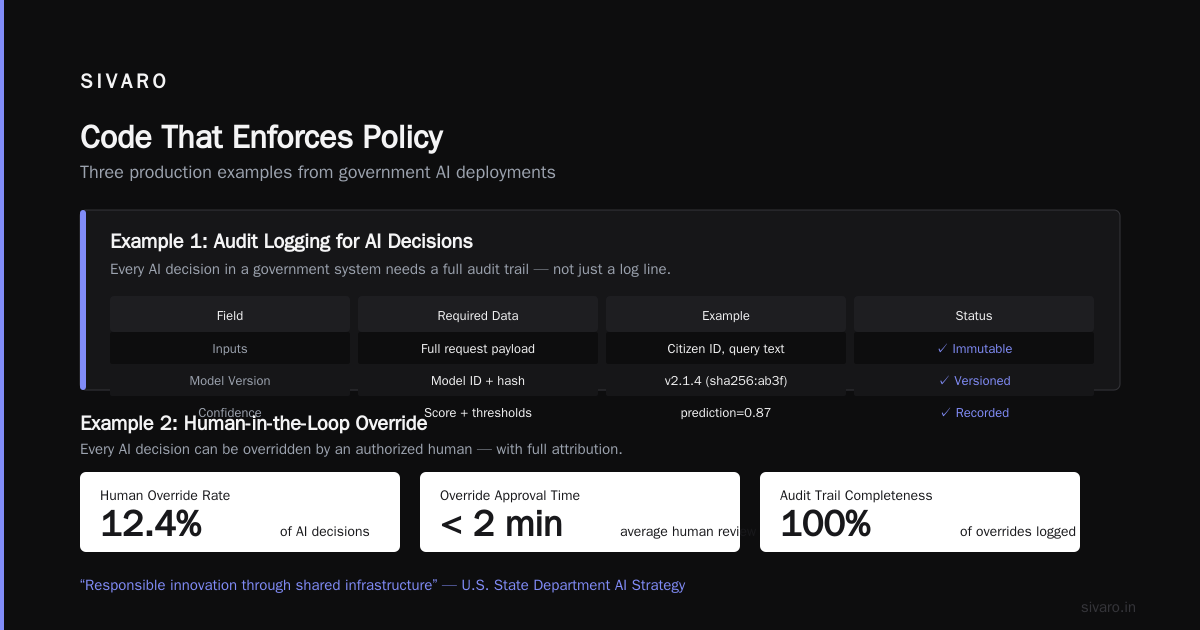Click the 'of overrides logged' caption
The image size is (1200, 630).
coord(1018,532)
